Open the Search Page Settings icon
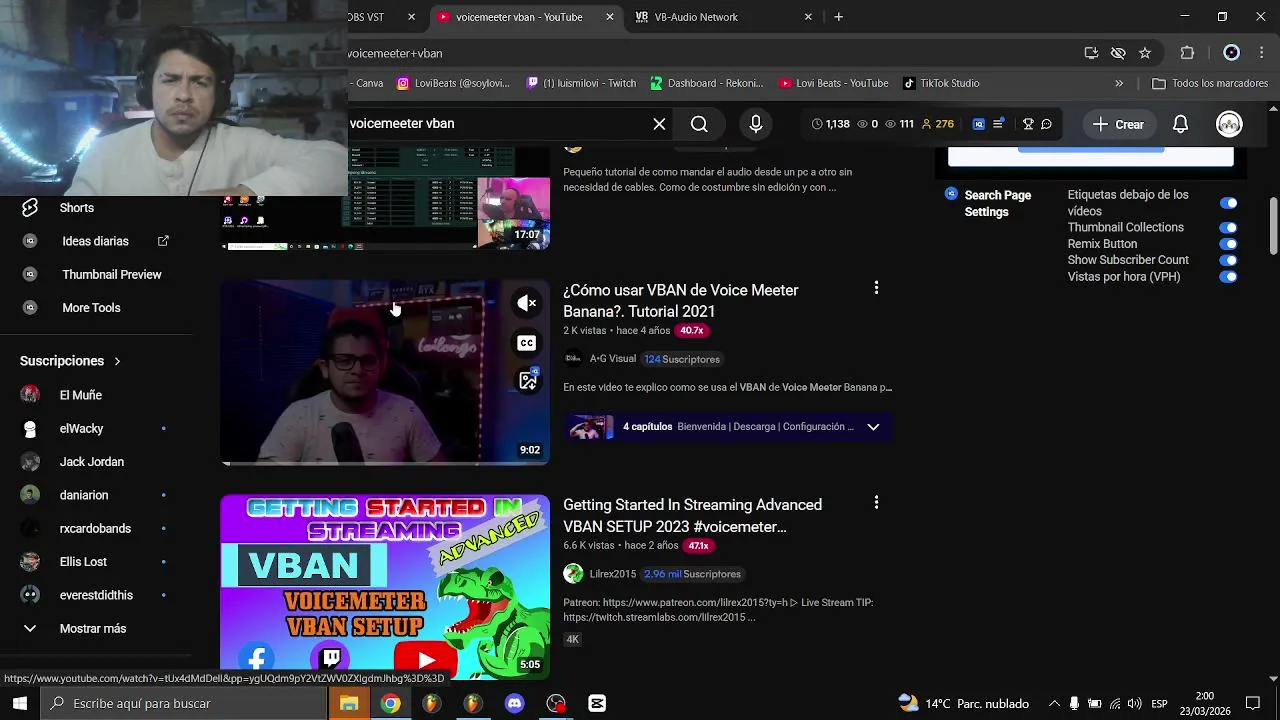Screen dimensions: 1280x720 click(951, 194)
